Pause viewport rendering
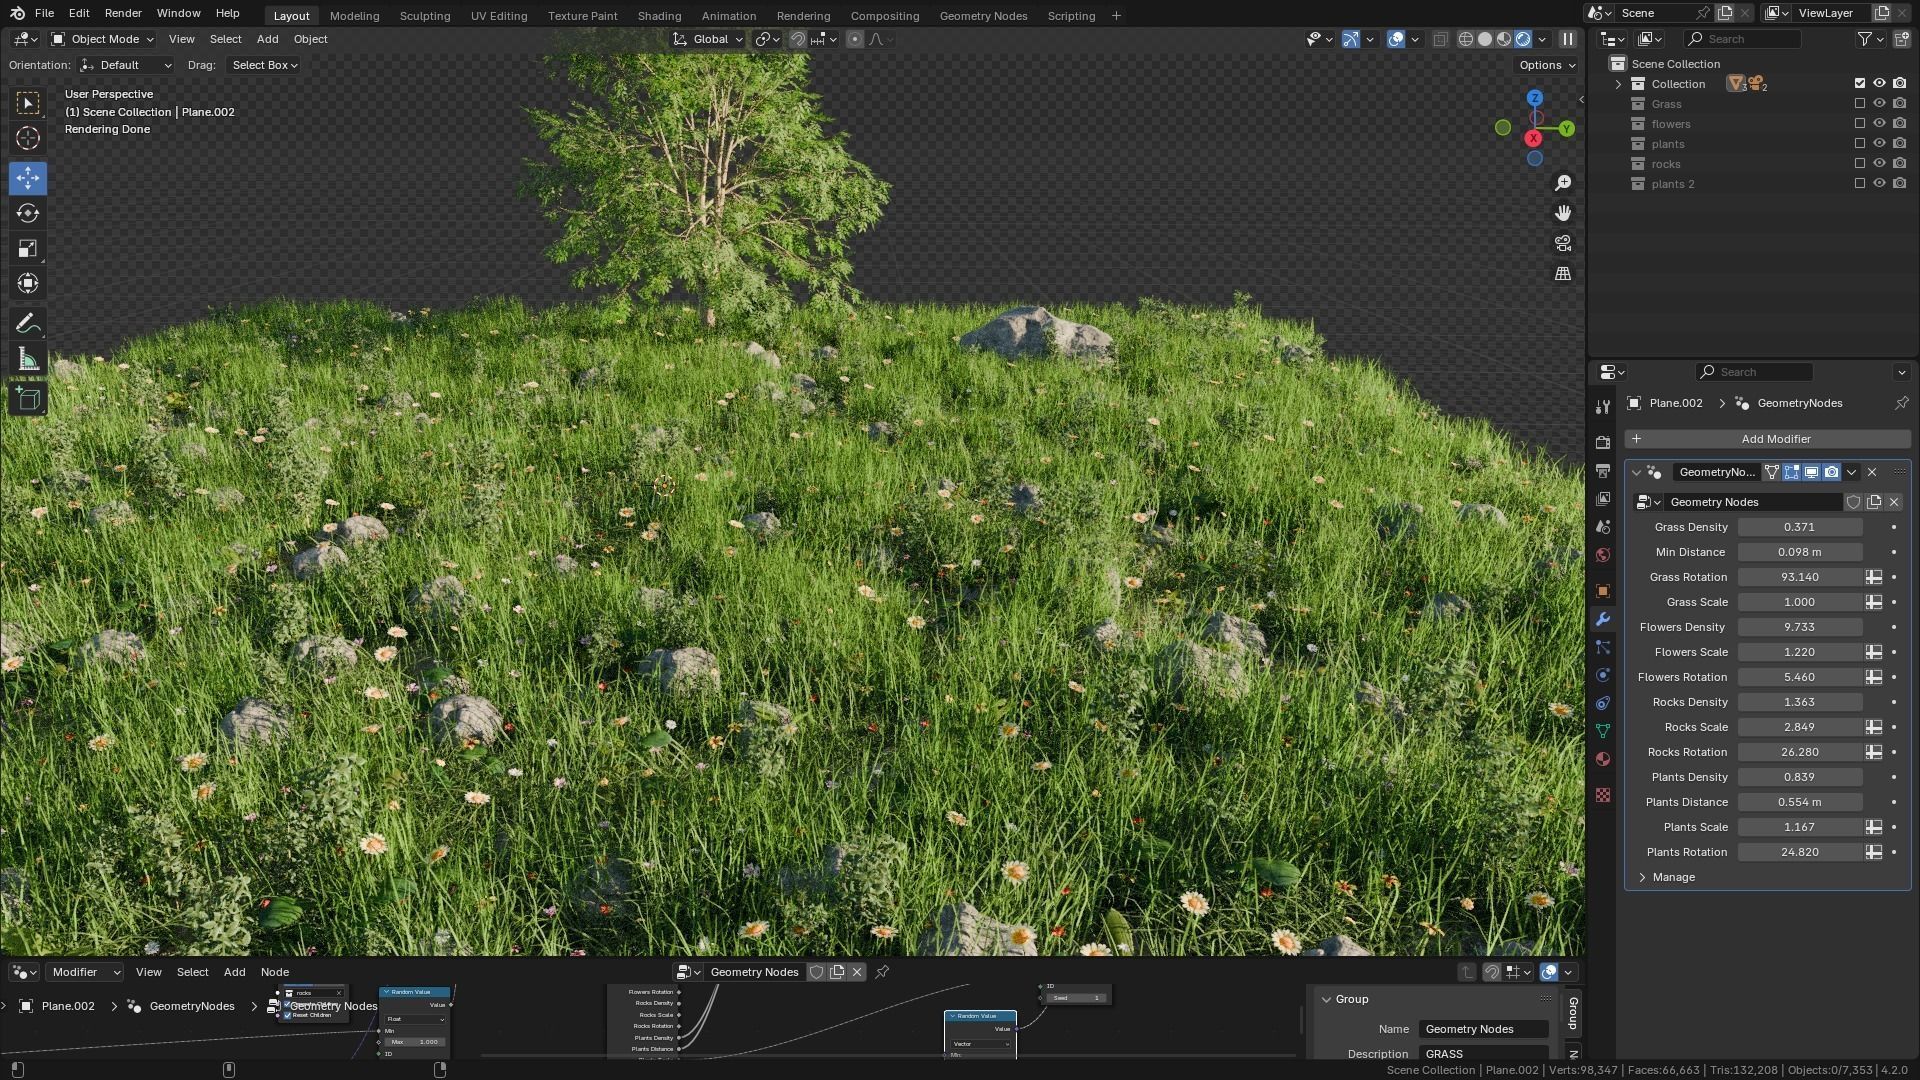The image size is (1920, 1080). (x=1567, y=39)
